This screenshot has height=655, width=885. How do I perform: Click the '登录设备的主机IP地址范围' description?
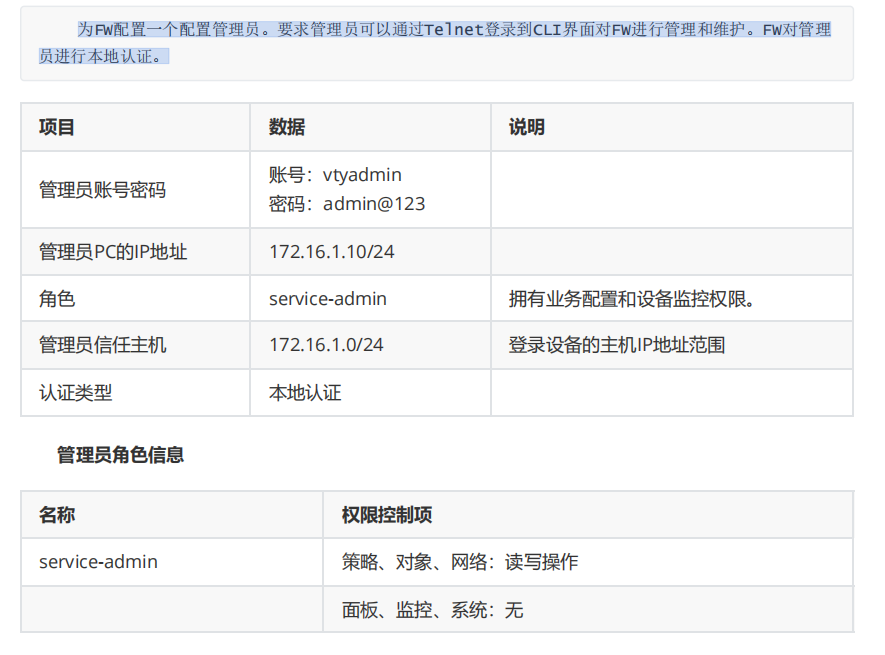tap(617, 345)
